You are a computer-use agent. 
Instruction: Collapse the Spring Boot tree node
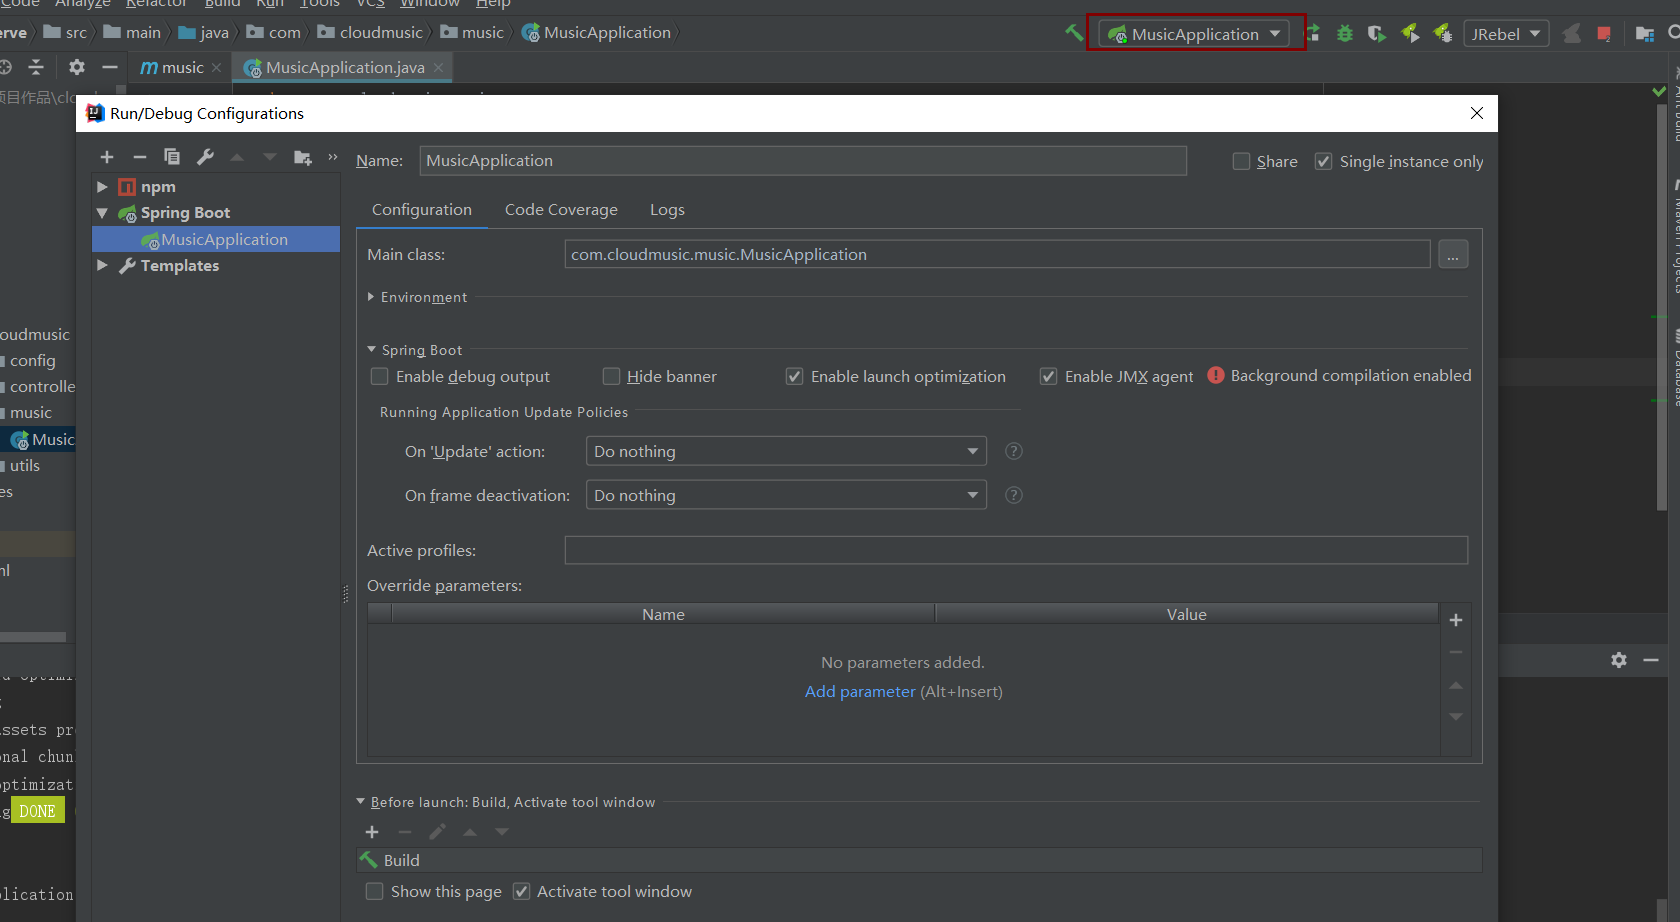click(x=102, y=213)
